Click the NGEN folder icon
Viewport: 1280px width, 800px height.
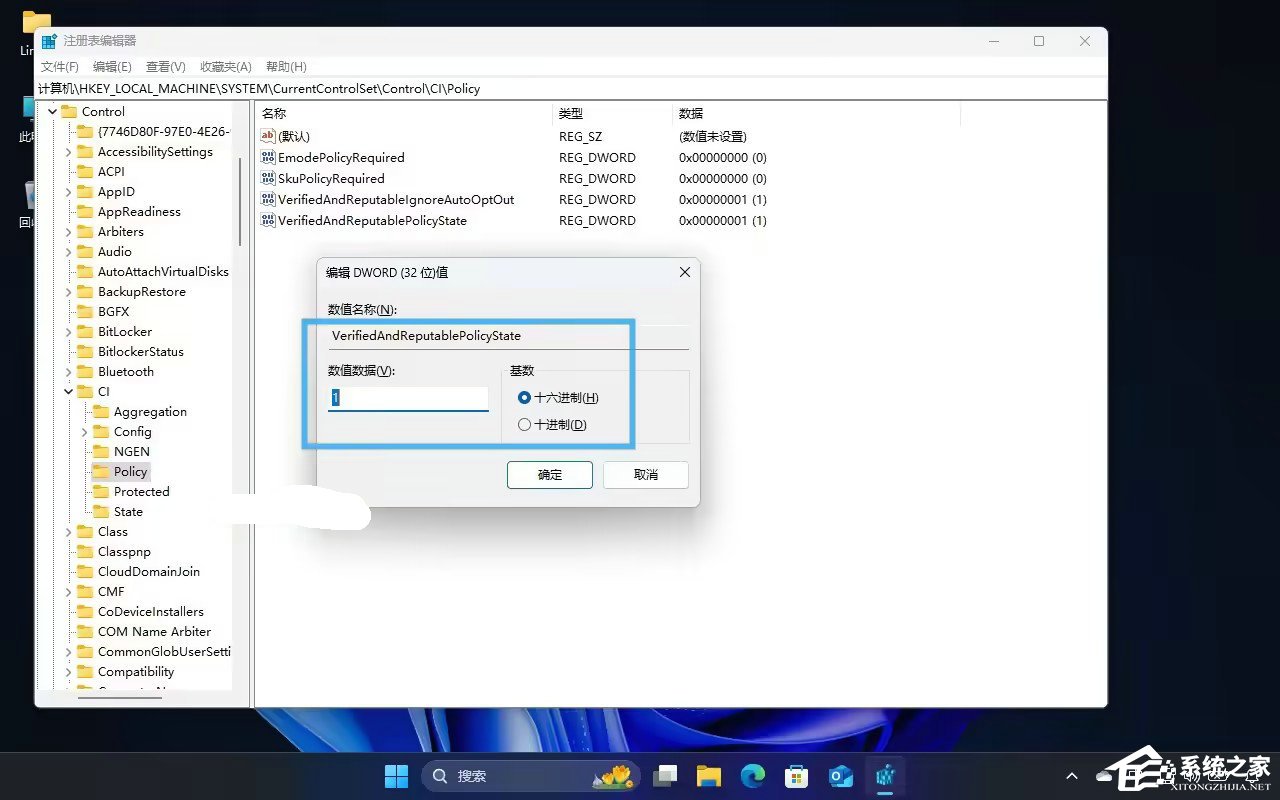tap(101, 451)
